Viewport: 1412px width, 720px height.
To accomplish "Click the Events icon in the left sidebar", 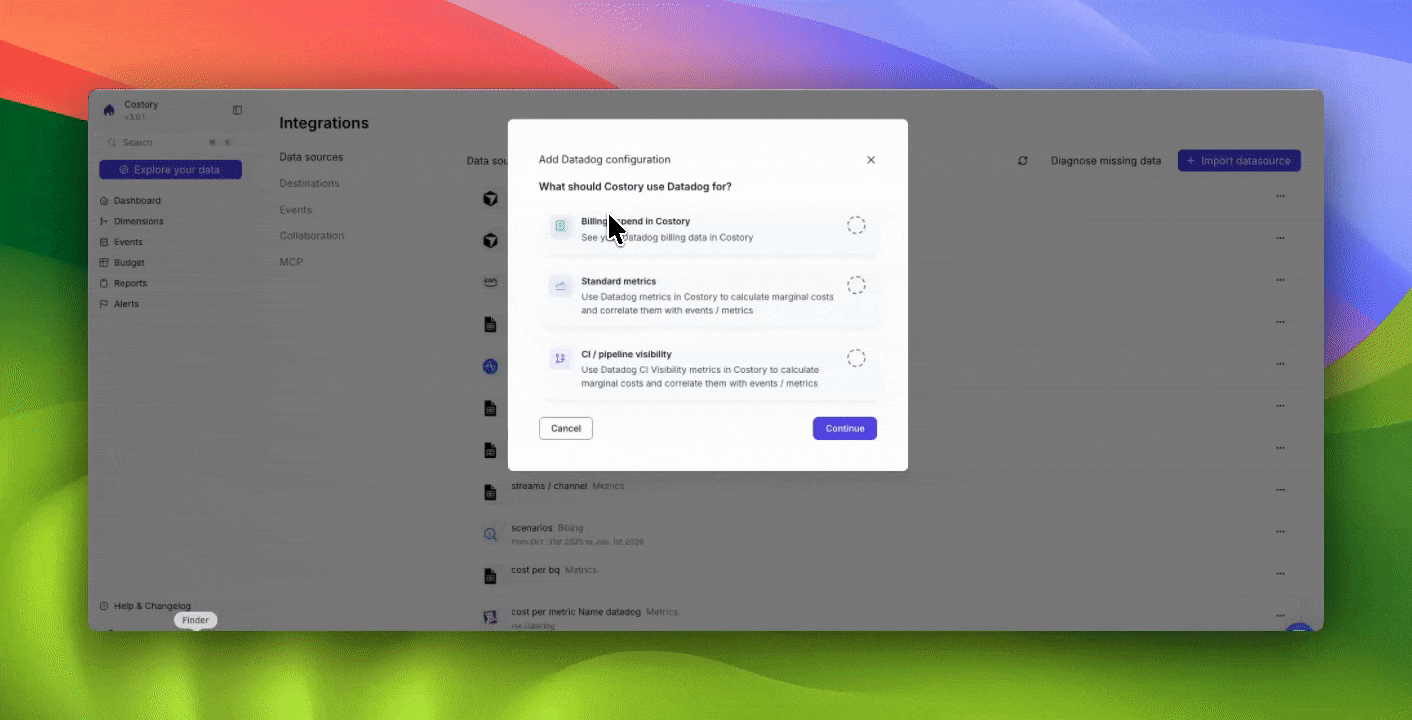I will (x=104, y=242).
